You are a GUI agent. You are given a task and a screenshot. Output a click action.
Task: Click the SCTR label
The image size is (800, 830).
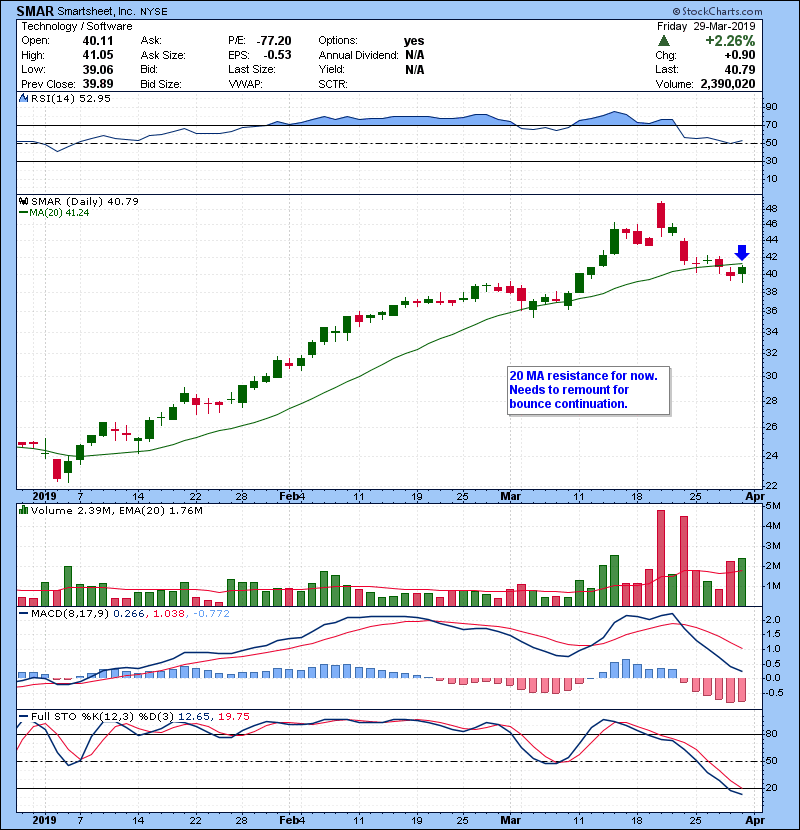point(333,84)
